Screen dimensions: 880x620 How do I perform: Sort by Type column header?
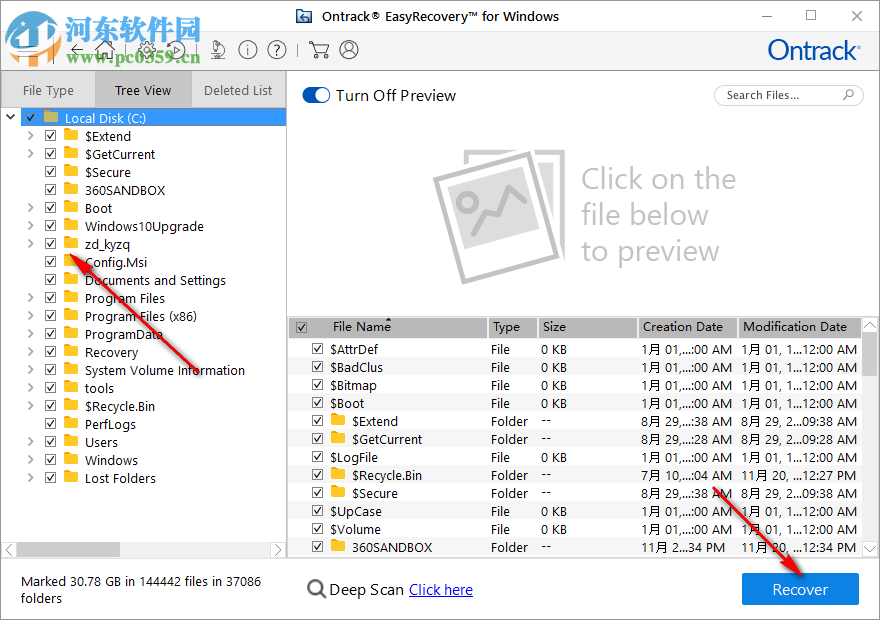512,327
